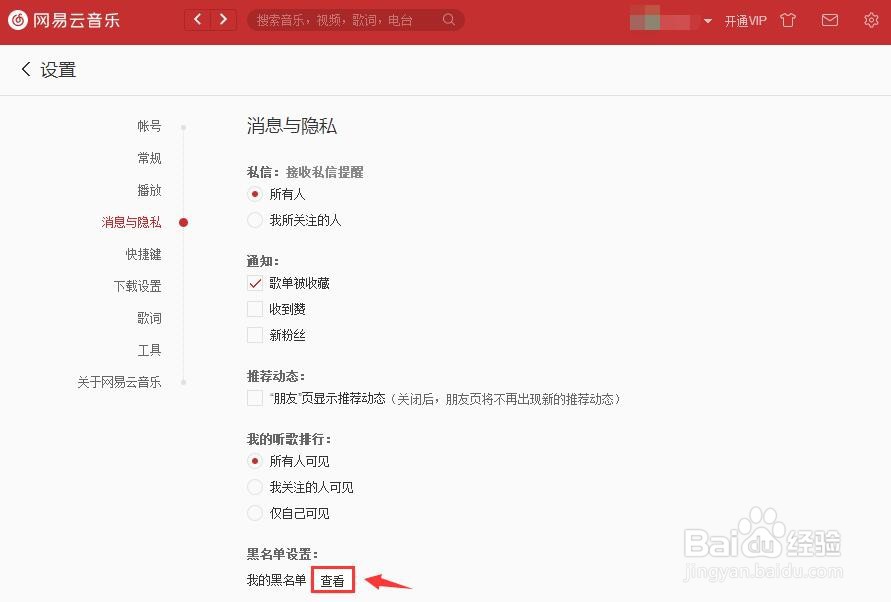The height and width of the screenshot is (602, 891).
Task: Go forward with the header right arrow
Action: click(x=223, y=20)
